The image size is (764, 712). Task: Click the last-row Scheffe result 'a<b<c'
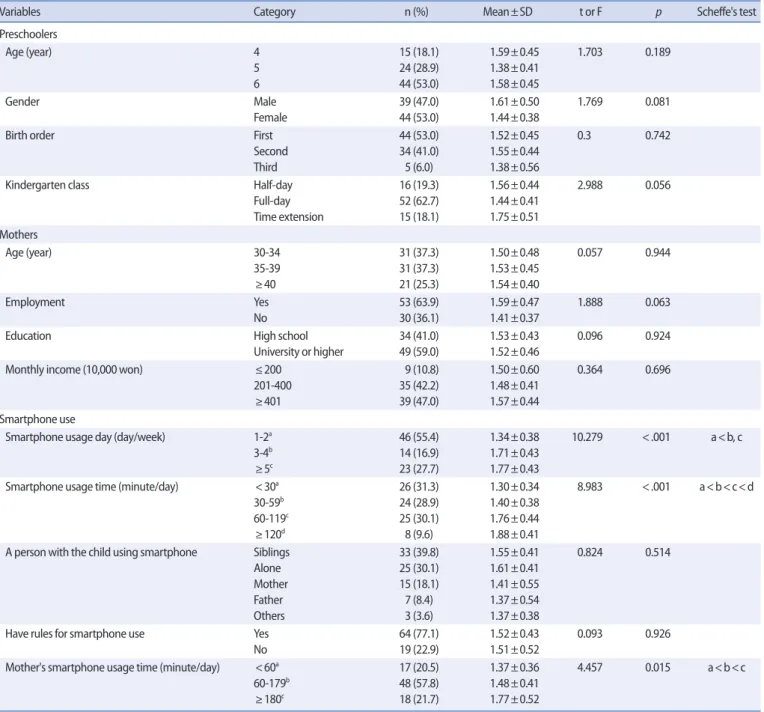[x=726, y=668]
